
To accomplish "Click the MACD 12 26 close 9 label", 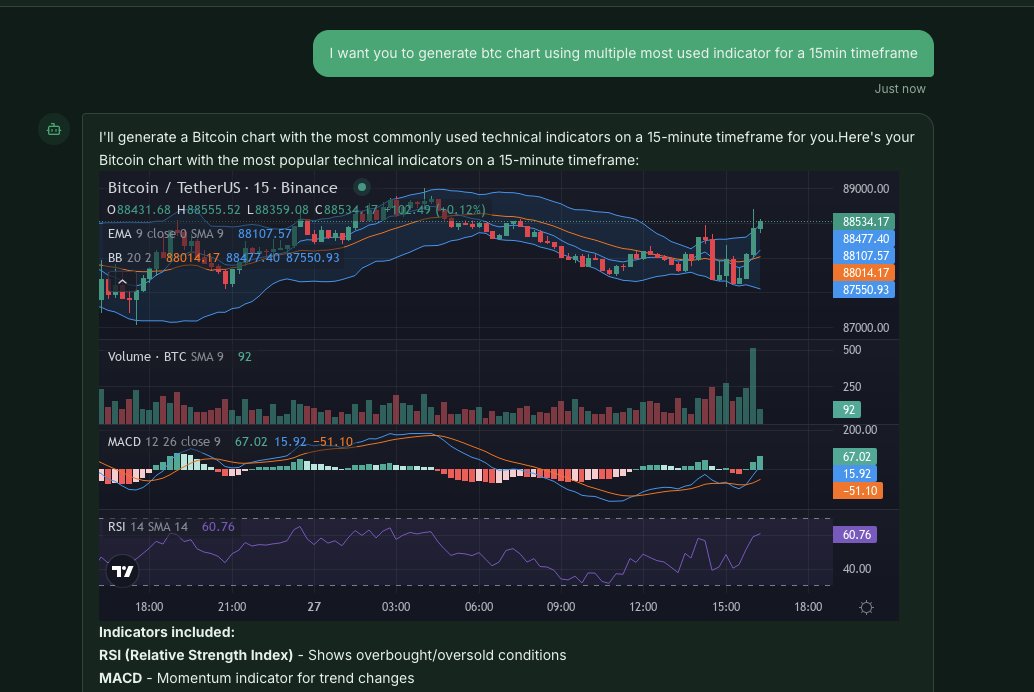I will pyautogui.click(x=164, y=441).
